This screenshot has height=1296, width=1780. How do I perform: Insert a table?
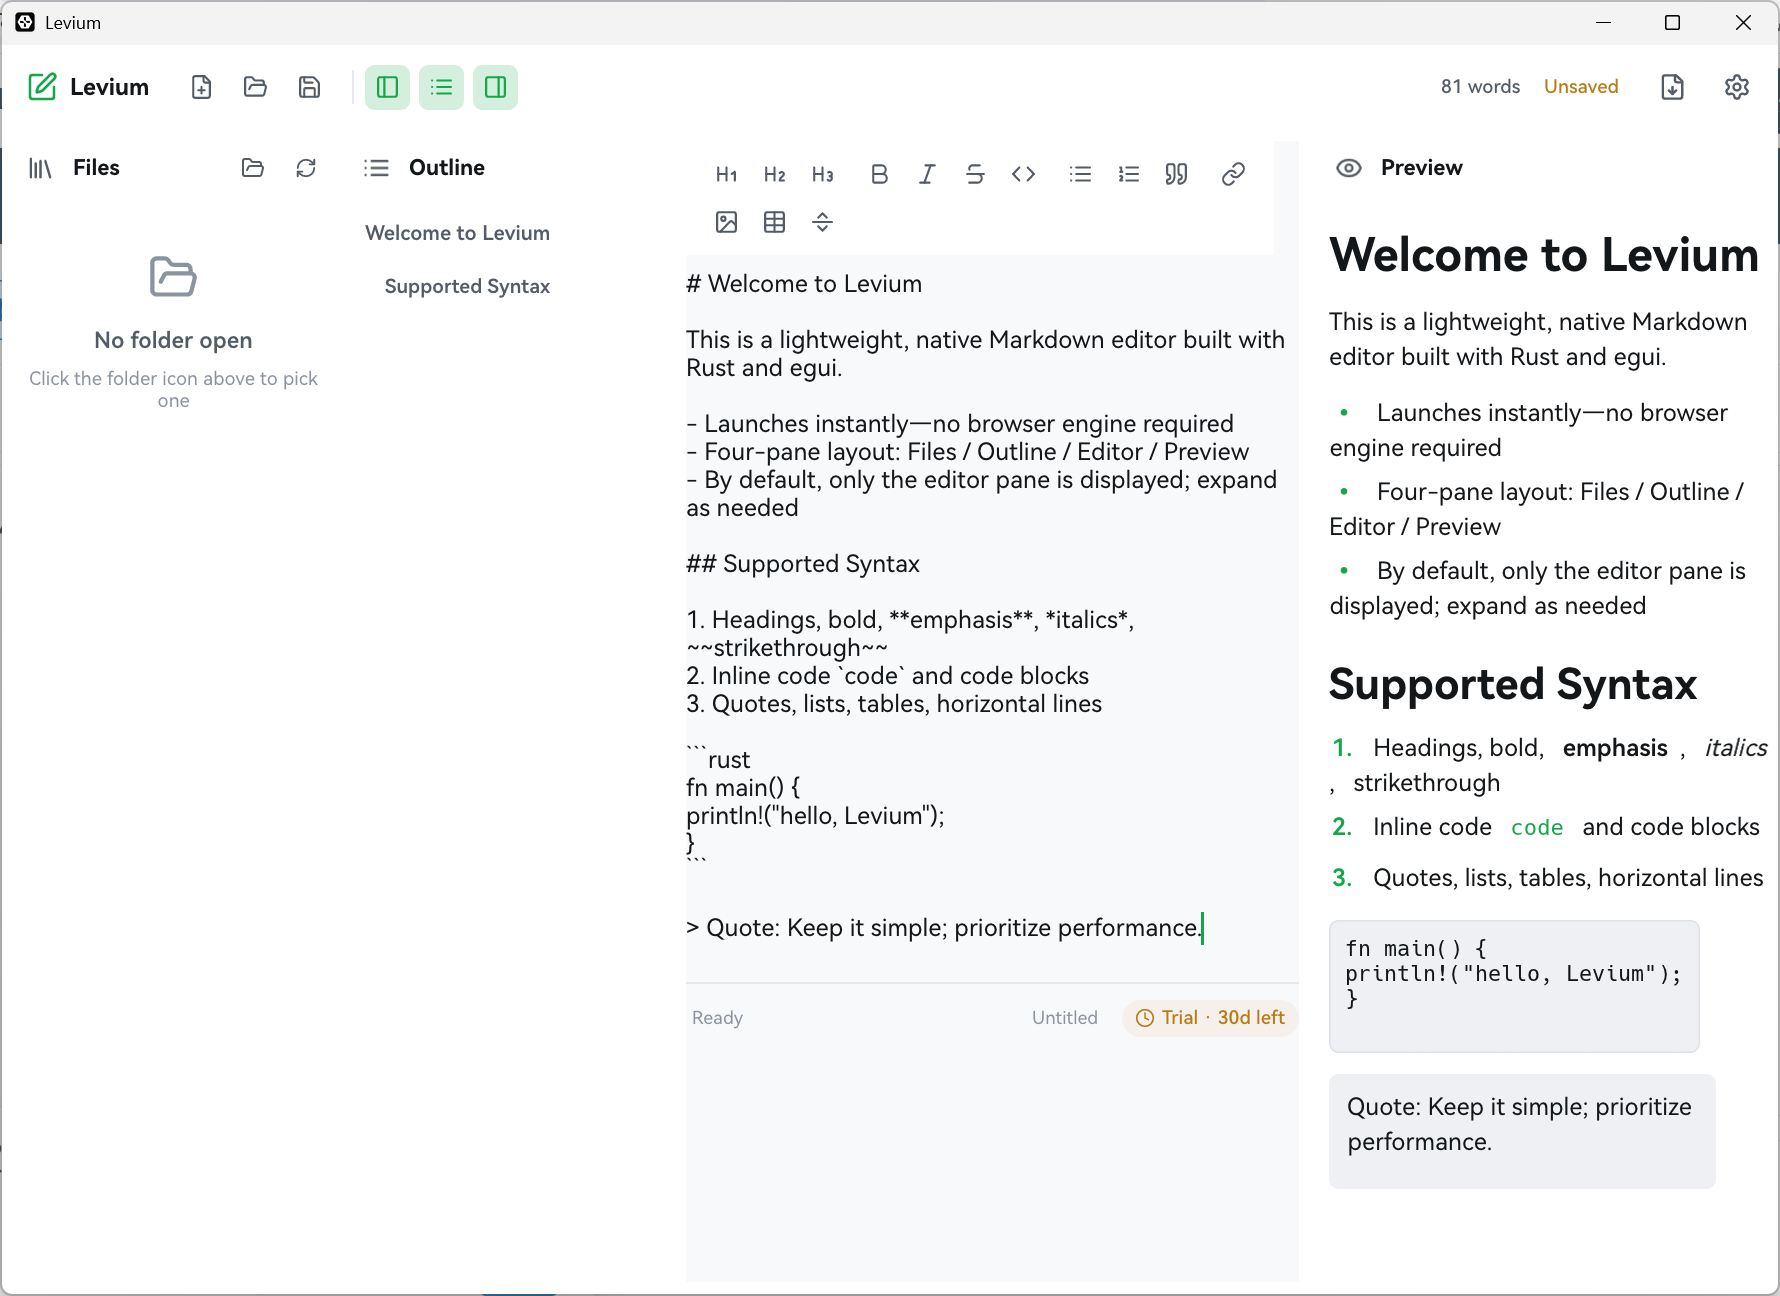(x=775, y=222)
